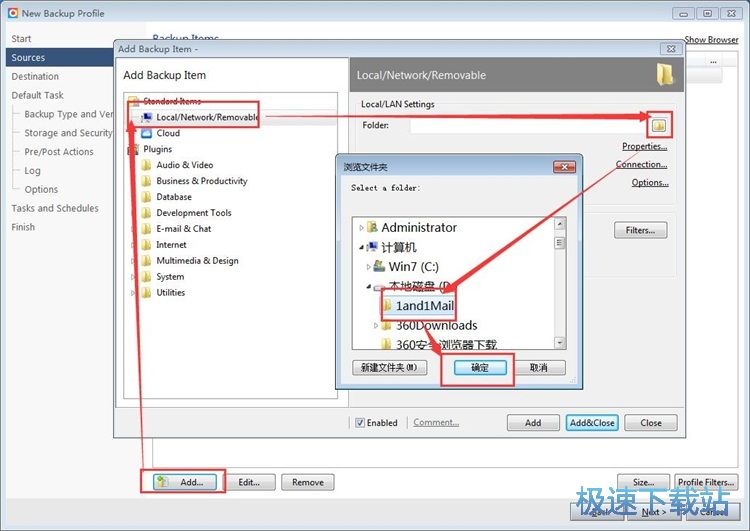
Task: Click the Add button in Add Backup Item dialog
Action: click(x=533, y=423)
